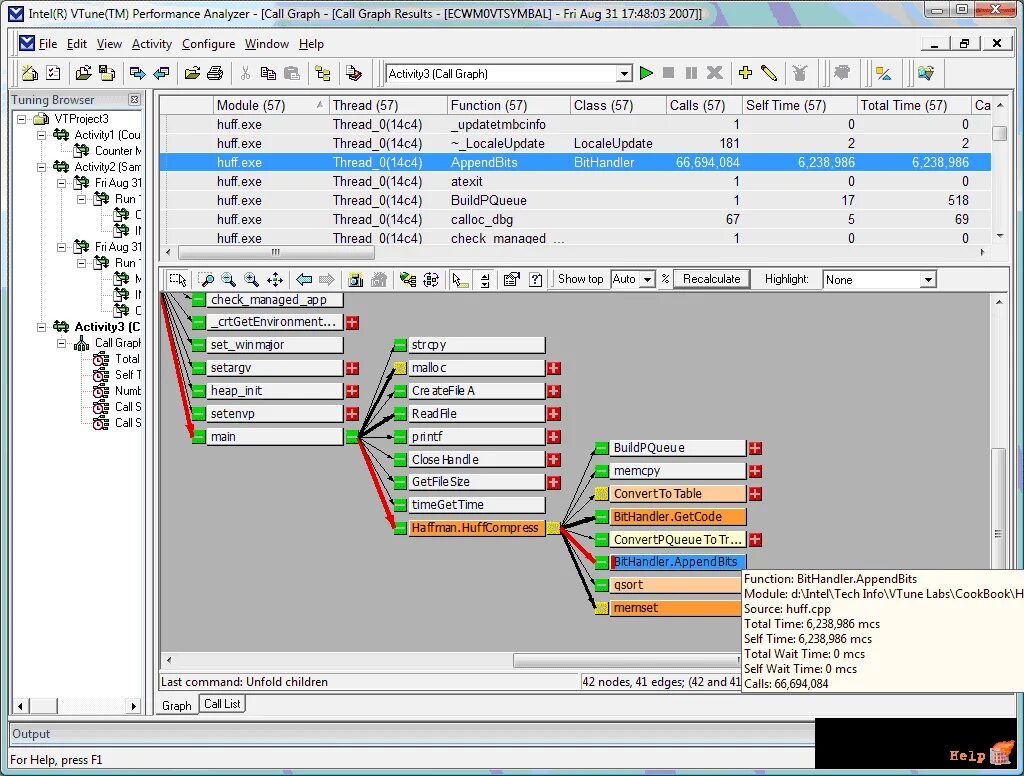Click the green tree graph-layout icon
1024x776 pixels.
point(408,280)
